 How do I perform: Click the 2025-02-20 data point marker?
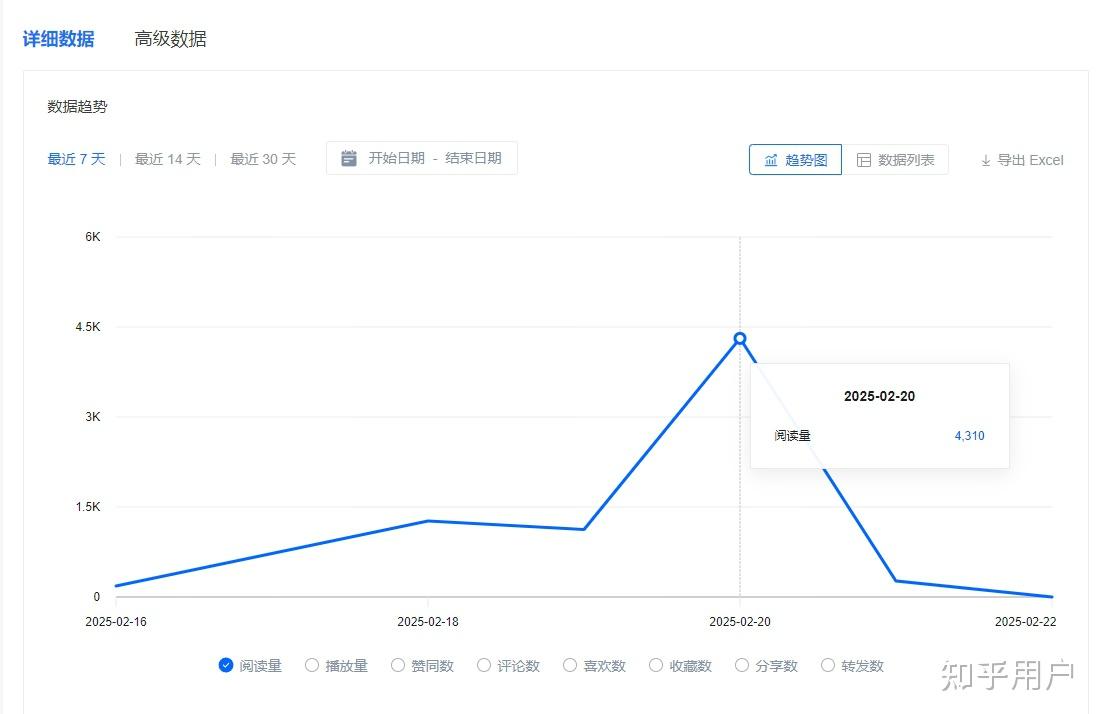tap(740, 338)
